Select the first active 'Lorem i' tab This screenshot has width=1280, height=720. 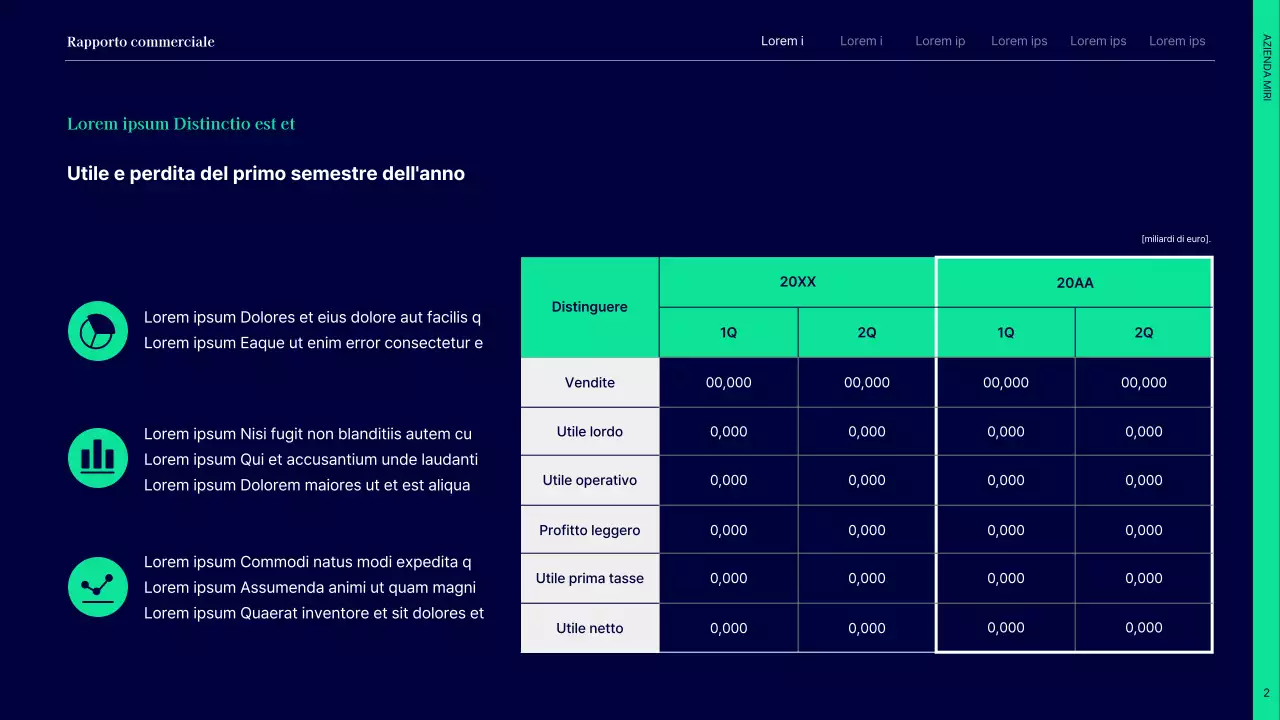point(782,41)
